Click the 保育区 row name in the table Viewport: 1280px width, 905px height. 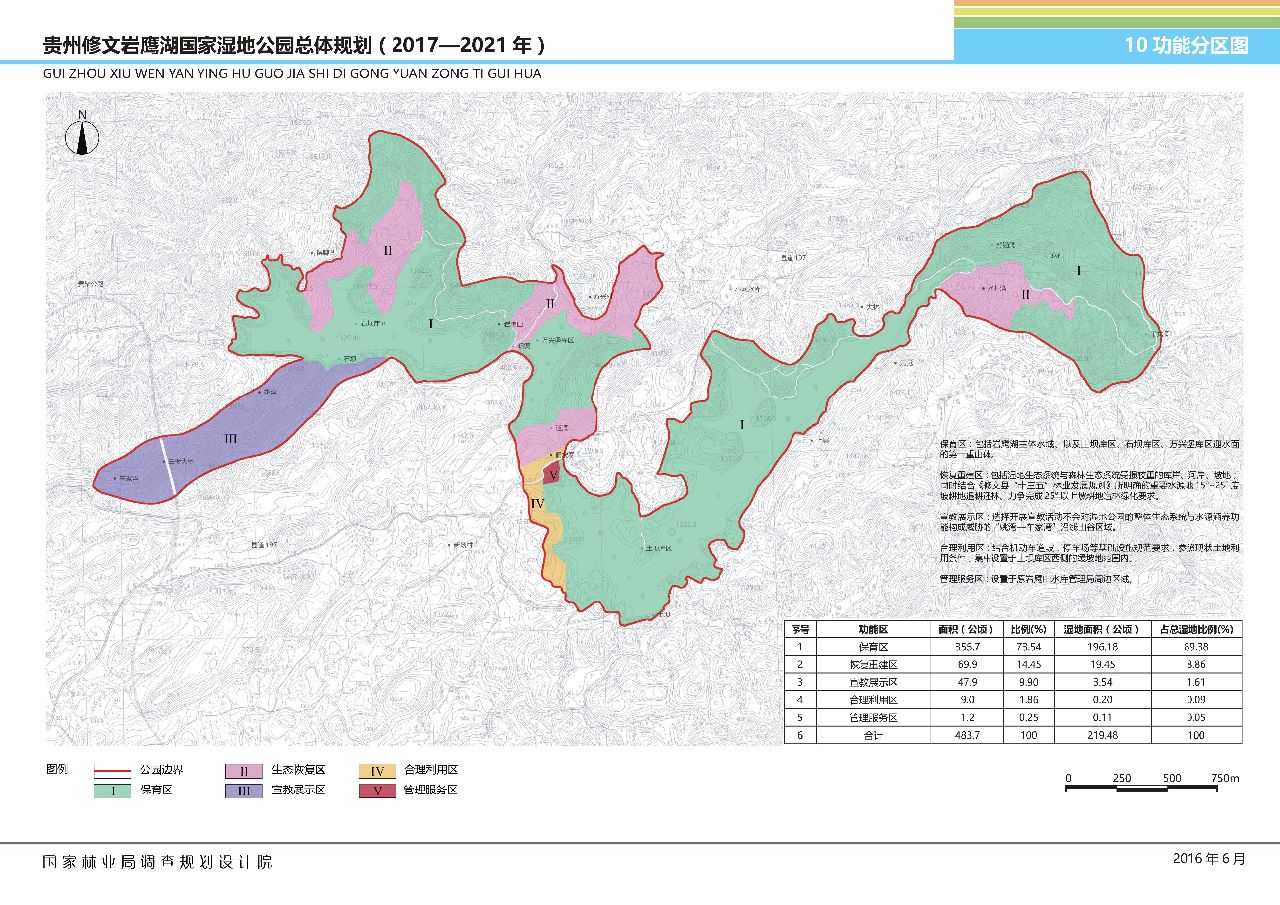(873, 647)
